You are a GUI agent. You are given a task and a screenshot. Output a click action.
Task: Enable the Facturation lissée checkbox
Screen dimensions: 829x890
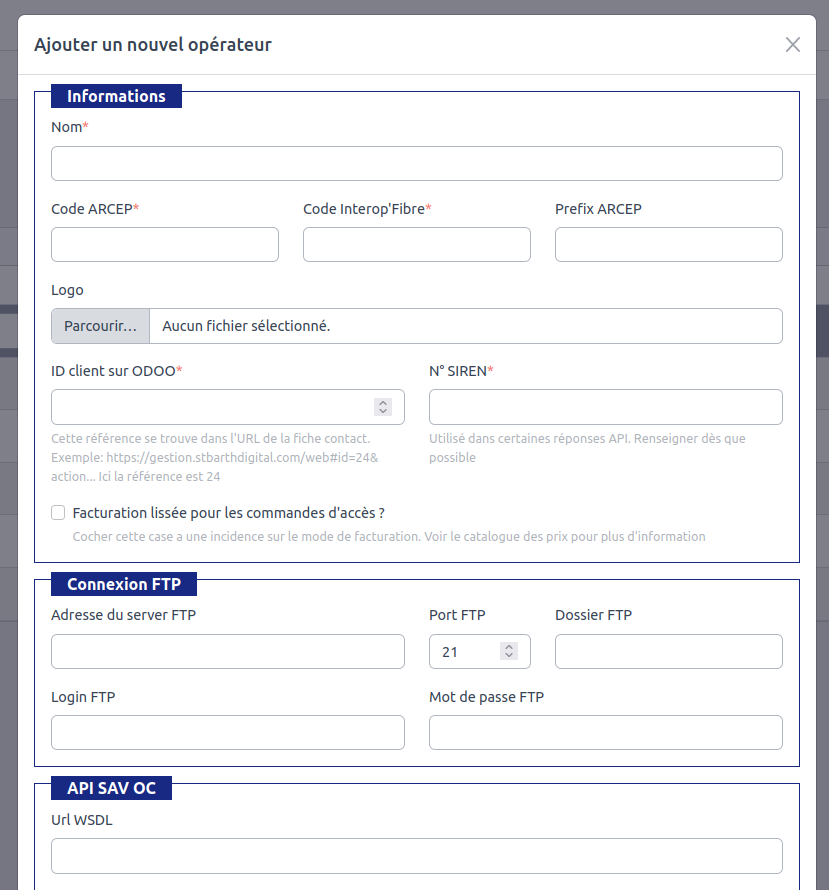point(58,513)
